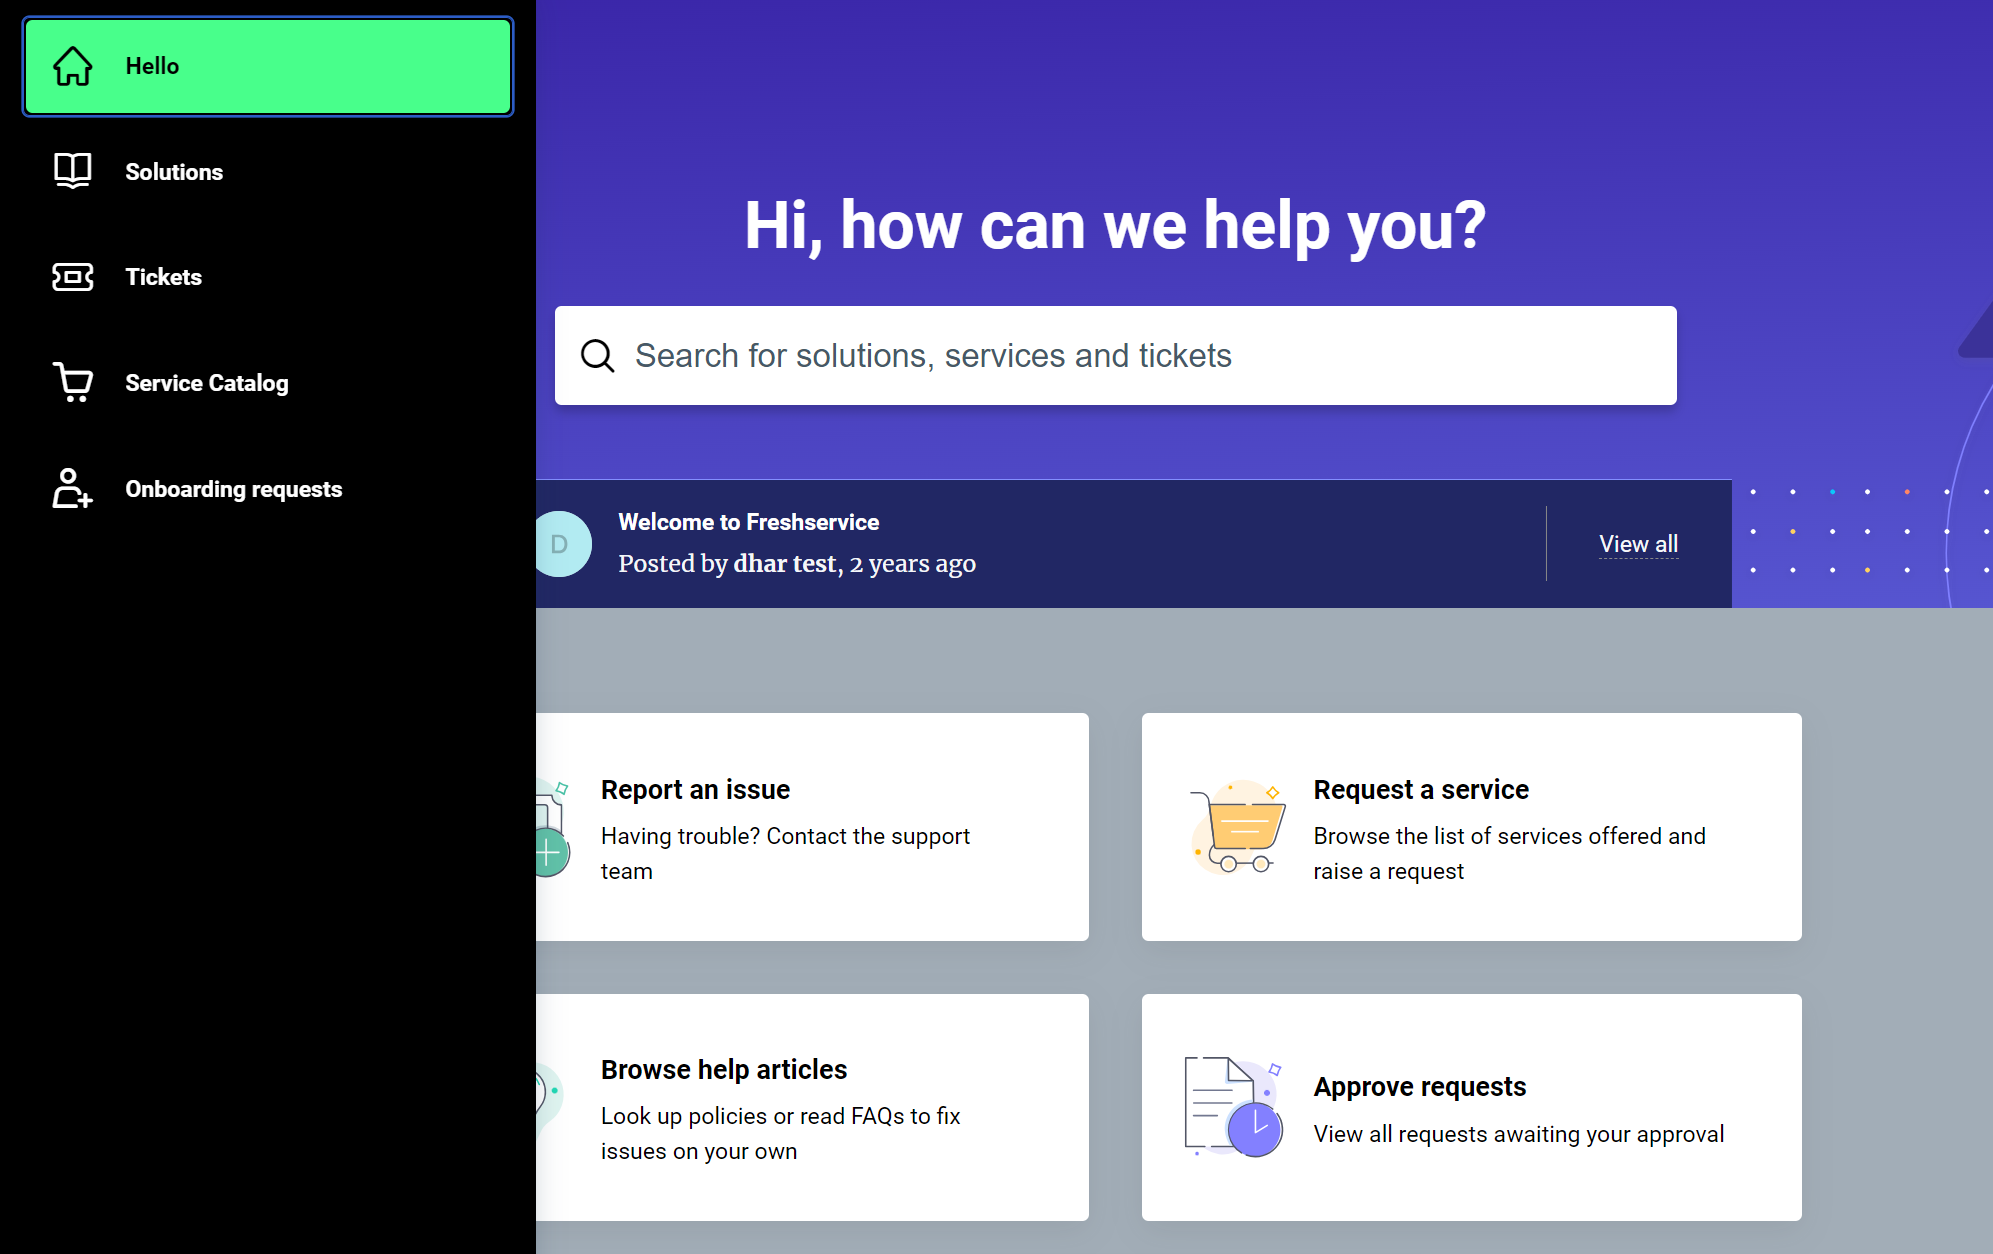The image size is (1993, 1254).
Task: Open the Hello menu item
Action: (152, 66)
